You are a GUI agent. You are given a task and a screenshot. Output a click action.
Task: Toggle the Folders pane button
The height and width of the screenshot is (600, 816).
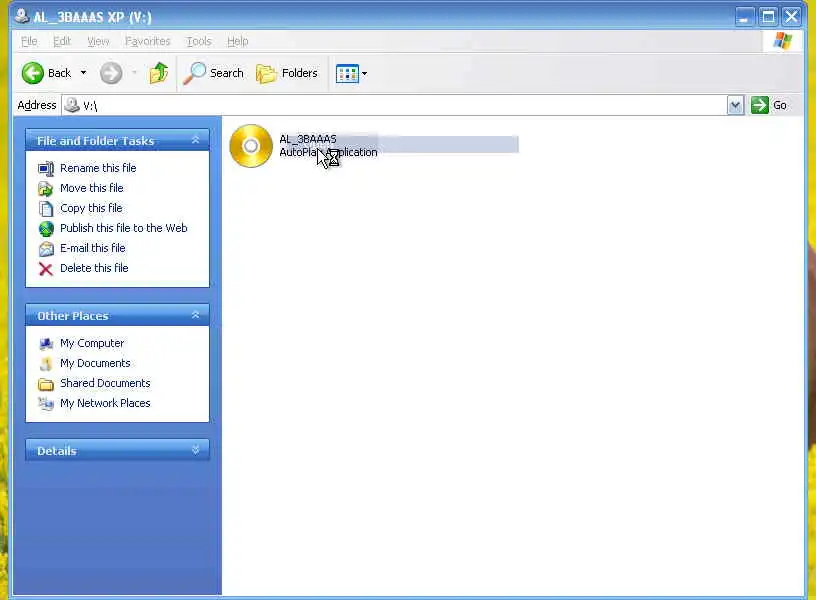(x=287, y=73)
